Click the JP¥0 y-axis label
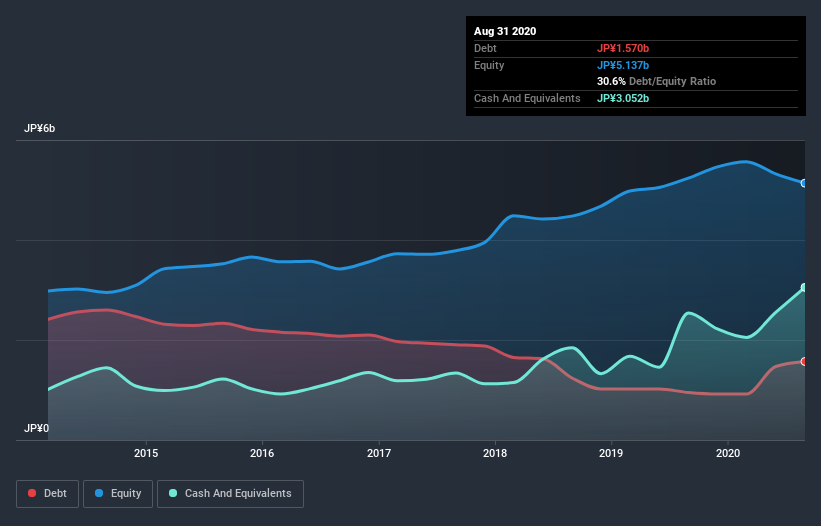Screen dimensions: 821x526 tap(36, 429)
